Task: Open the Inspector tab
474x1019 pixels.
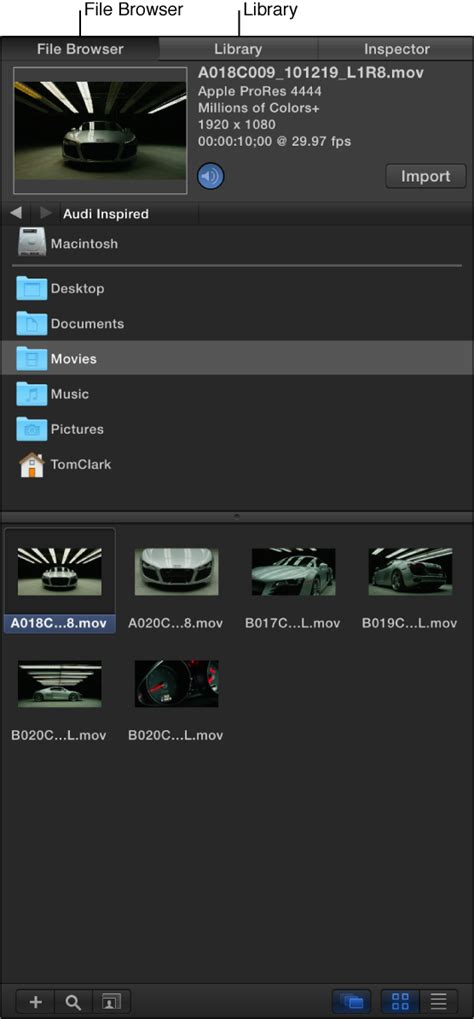Action: tap(396, 49)
